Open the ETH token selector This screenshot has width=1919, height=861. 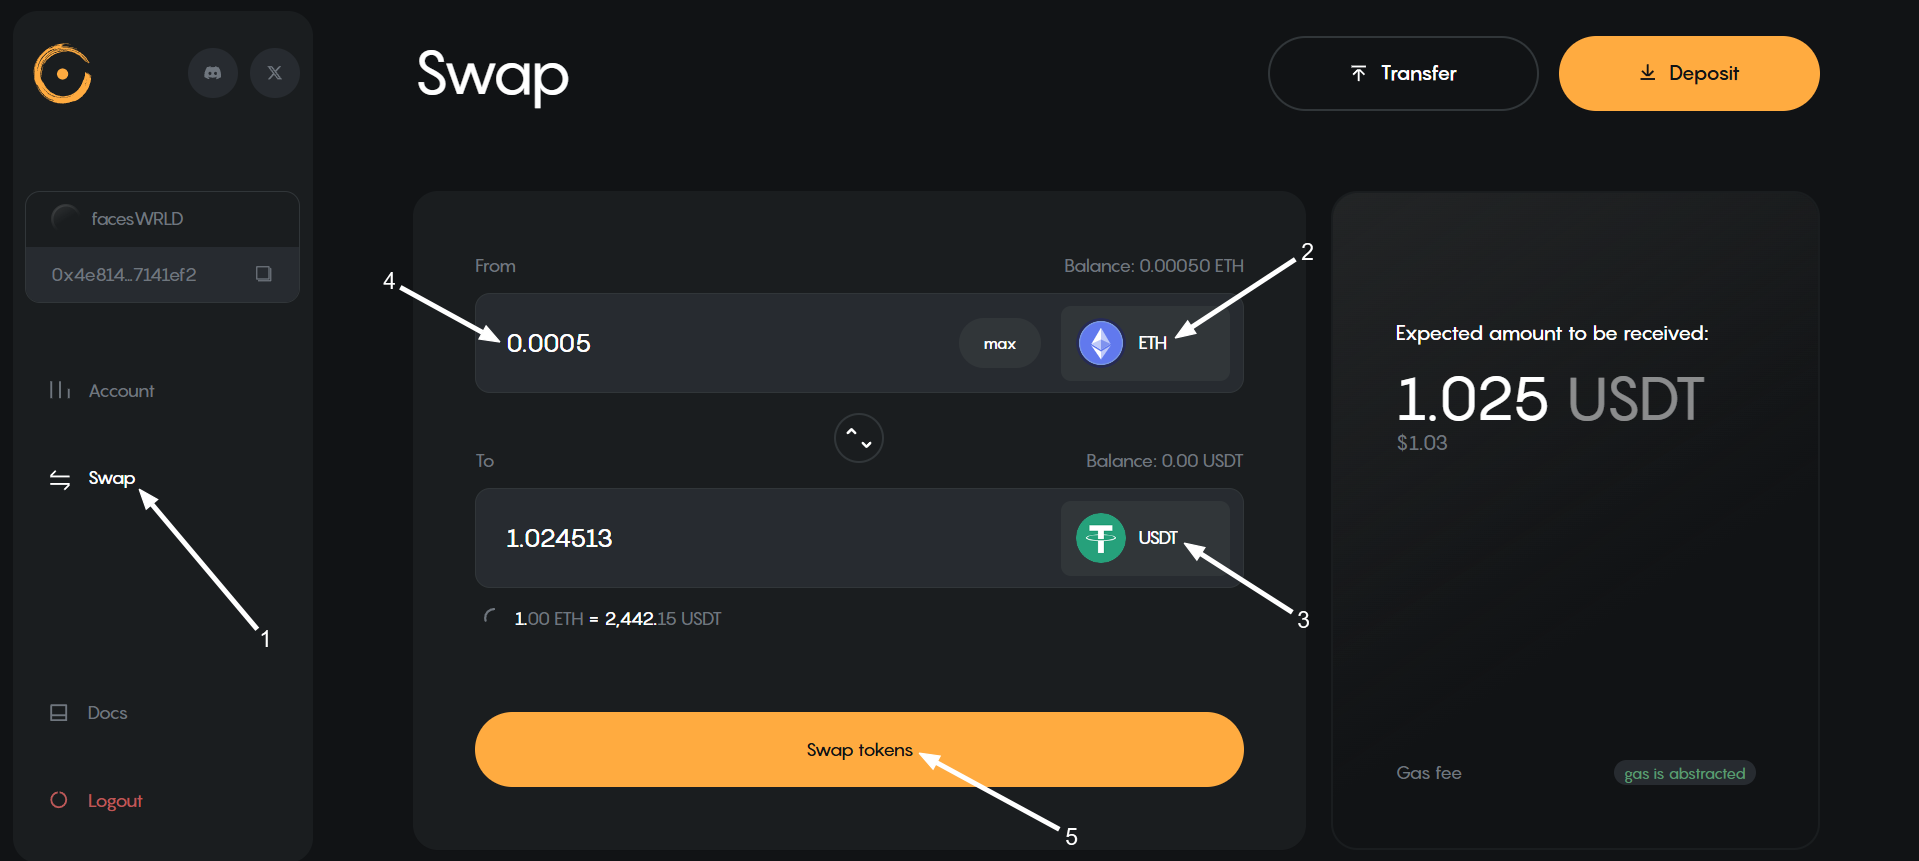pos(1145,343)
